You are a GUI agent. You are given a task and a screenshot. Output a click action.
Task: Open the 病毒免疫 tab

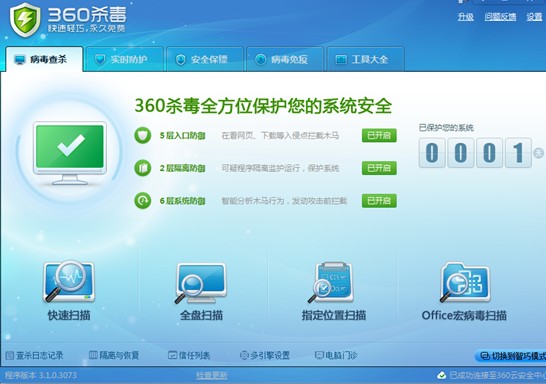(x=285, y=59)
